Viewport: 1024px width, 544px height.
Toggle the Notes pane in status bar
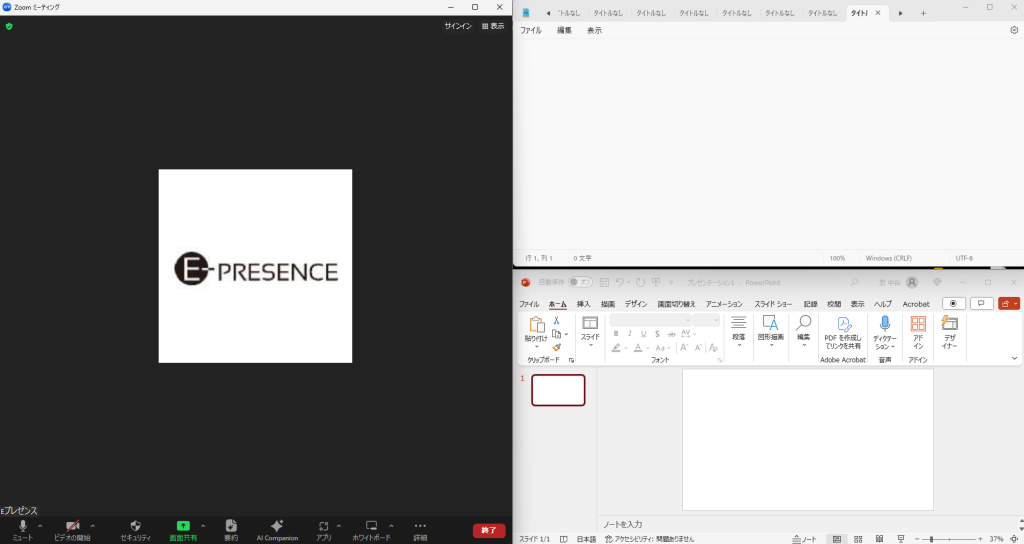coord(804,539)
